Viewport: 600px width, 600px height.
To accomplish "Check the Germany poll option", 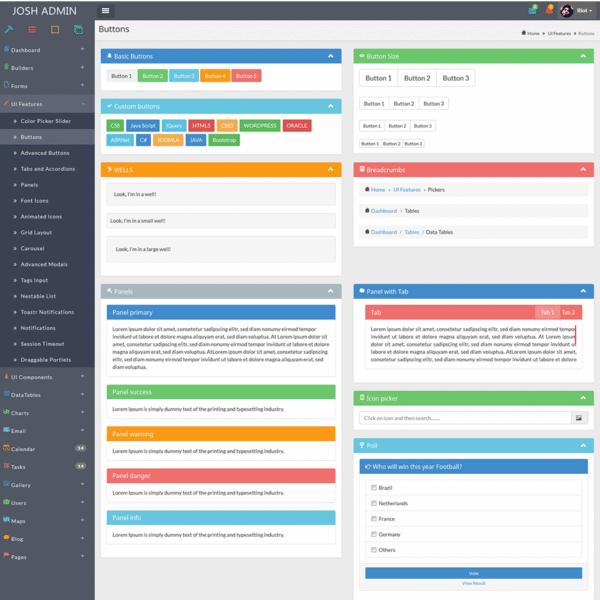I will click(x=374, y=534).
